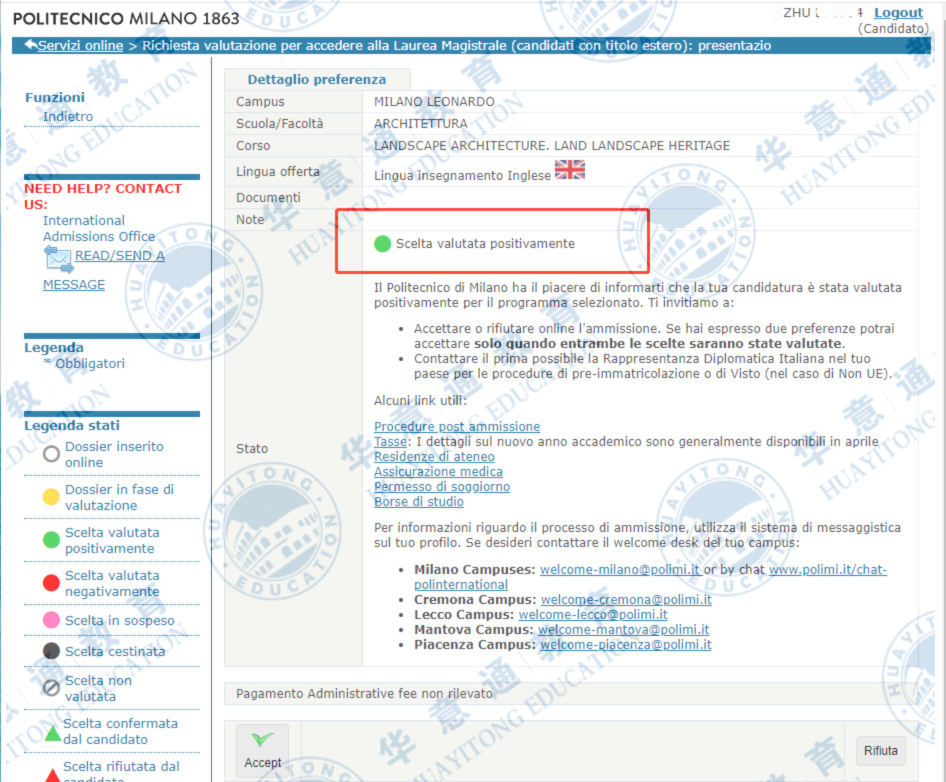Screen dimensions: 946x782
Task: Click the MILANO LEONARDO campus value
Action: pyautogui.click(x=434, y=102)
